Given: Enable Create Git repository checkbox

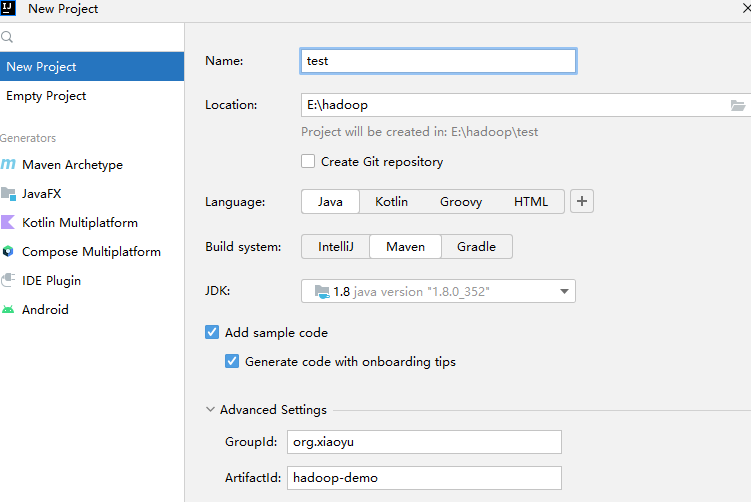Looking at the screenshot, I should [x=308, y=161].
